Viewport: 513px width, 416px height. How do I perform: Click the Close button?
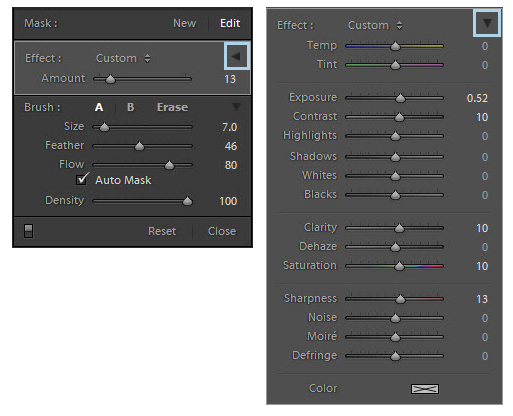222,231
